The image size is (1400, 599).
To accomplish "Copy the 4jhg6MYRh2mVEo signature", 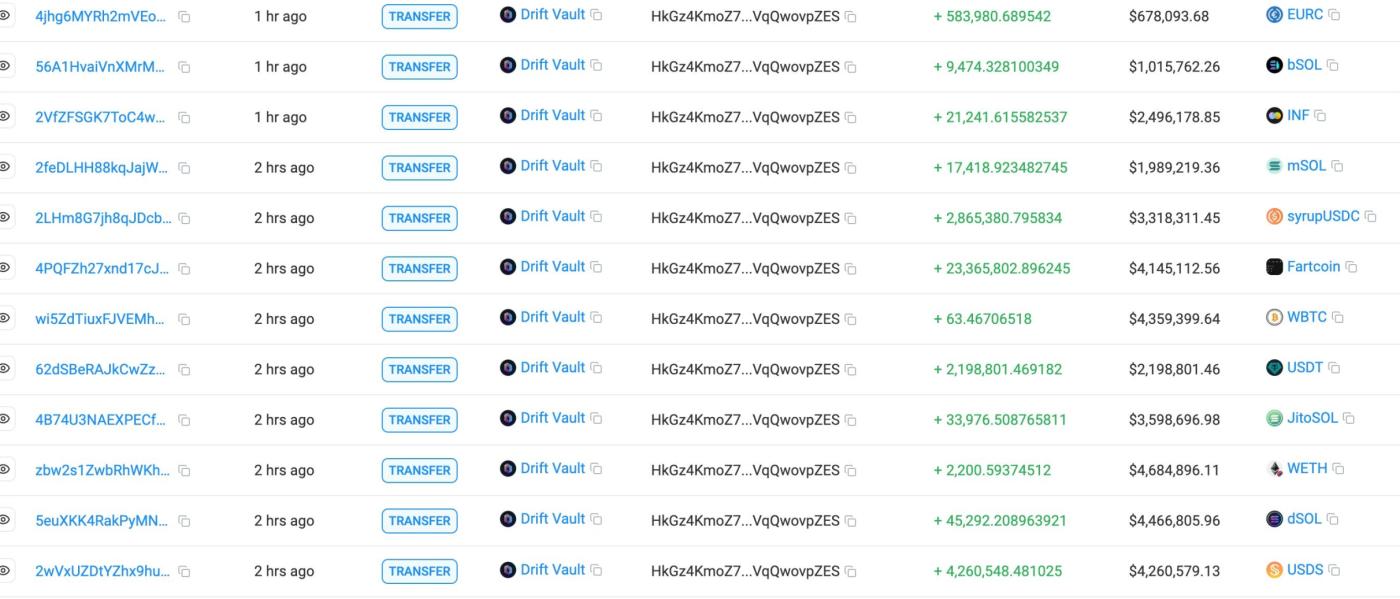I will (x=184, y=17).
